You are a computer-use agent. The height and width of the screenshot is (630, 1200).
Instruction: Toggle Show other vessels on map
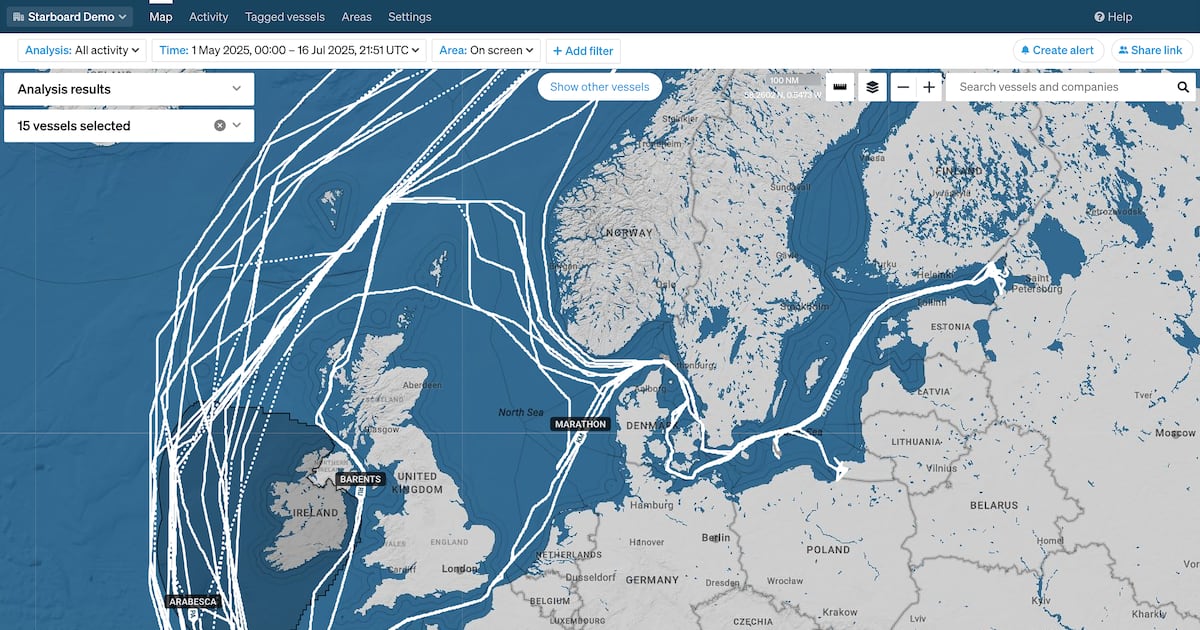click(599, 87)
